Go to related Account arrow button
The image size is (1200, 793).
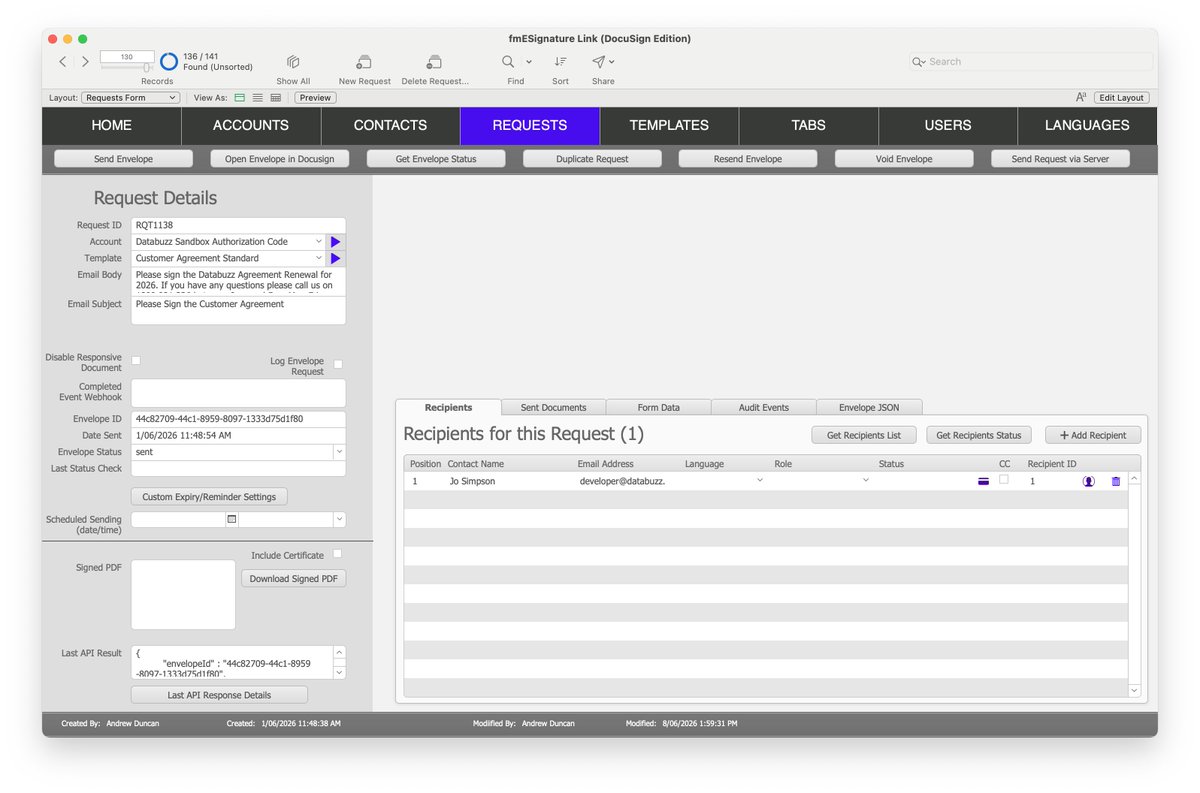click(335, 242)
